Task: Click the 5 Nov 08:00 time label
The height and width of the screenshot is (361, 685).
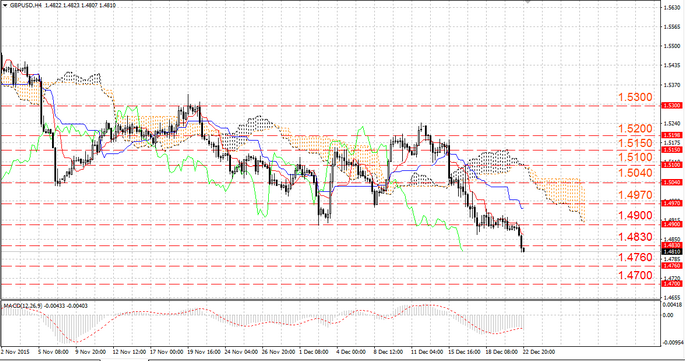Action: (53, 352)
